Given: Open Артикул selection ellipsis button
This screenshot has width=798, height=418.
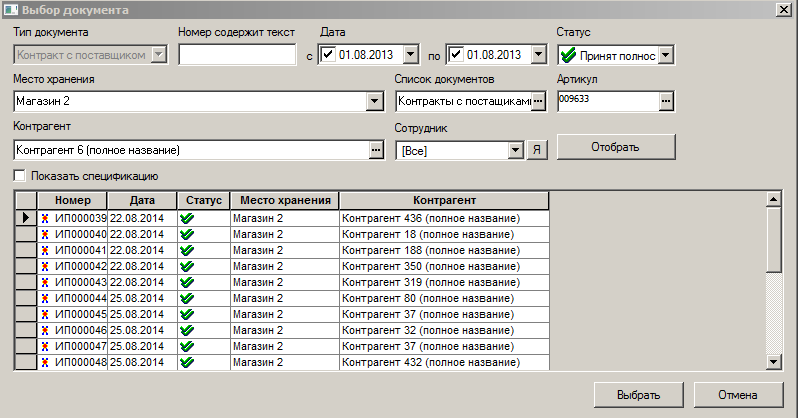Looking at the screenshot, I should pos(666,101).
